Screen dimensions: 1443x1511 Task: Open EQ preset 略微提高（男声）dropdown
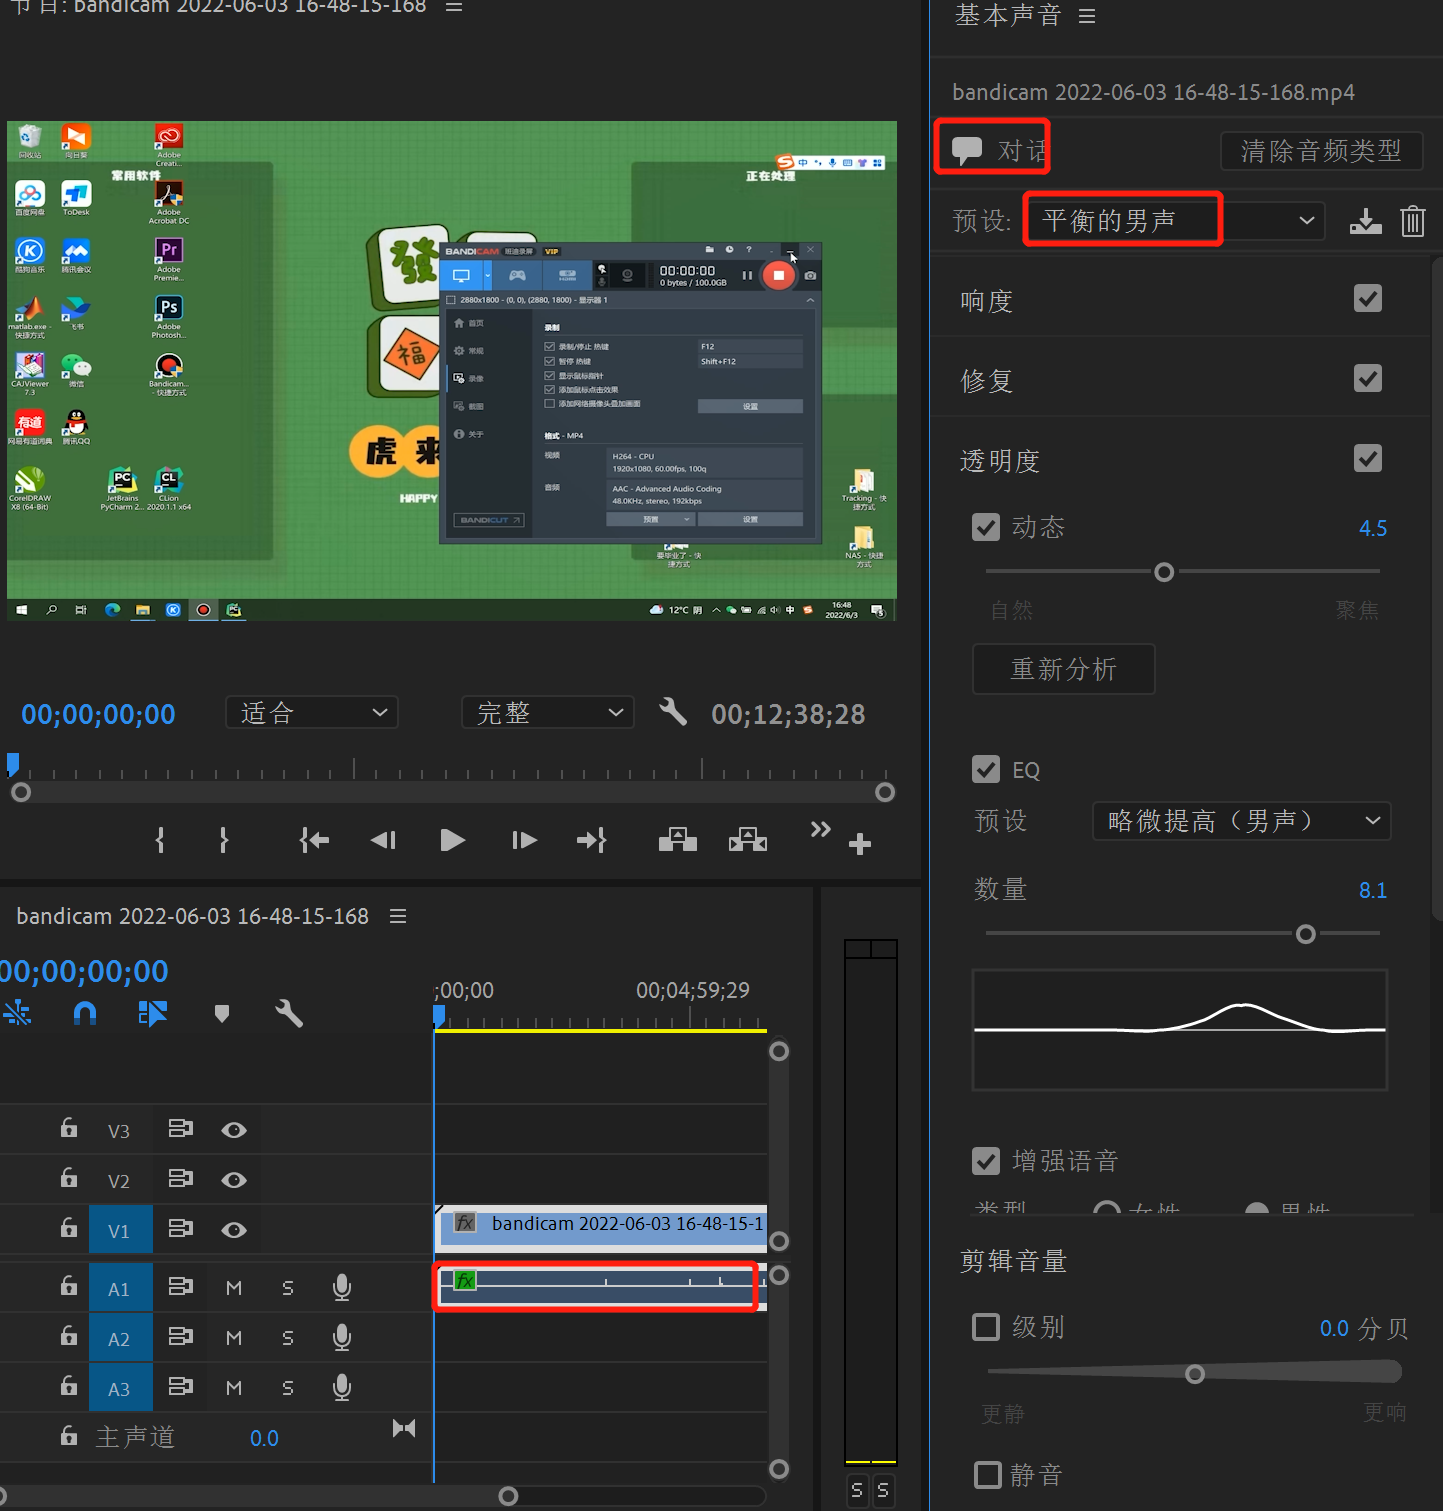coord(1242,821)
